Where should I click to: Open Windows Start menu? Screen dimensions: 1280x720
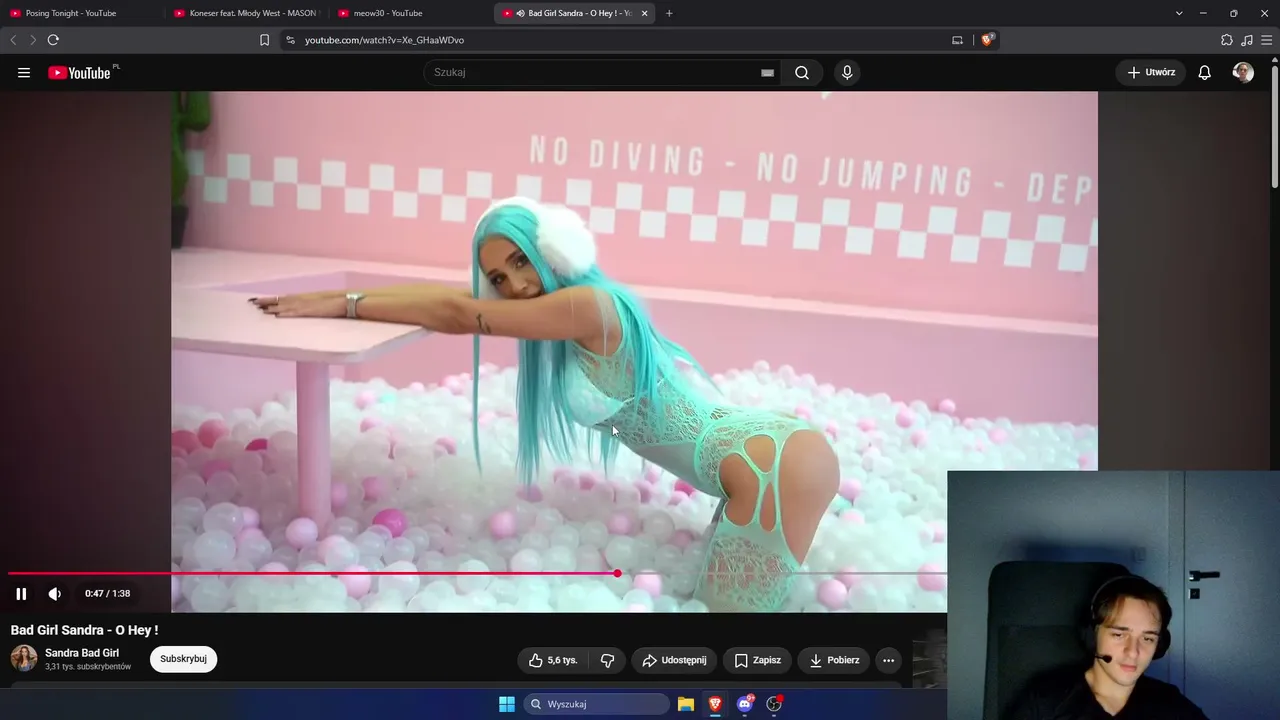point(507,704)
